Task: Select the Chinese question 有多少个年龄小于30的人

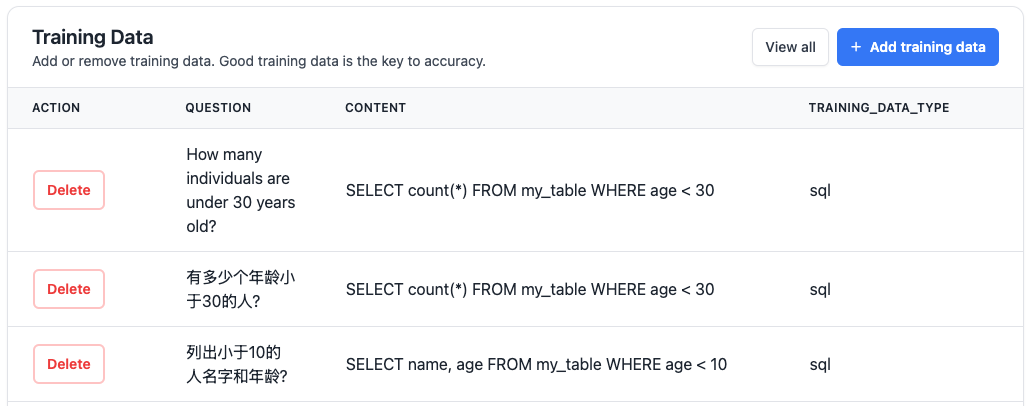Action: (241, 289)
